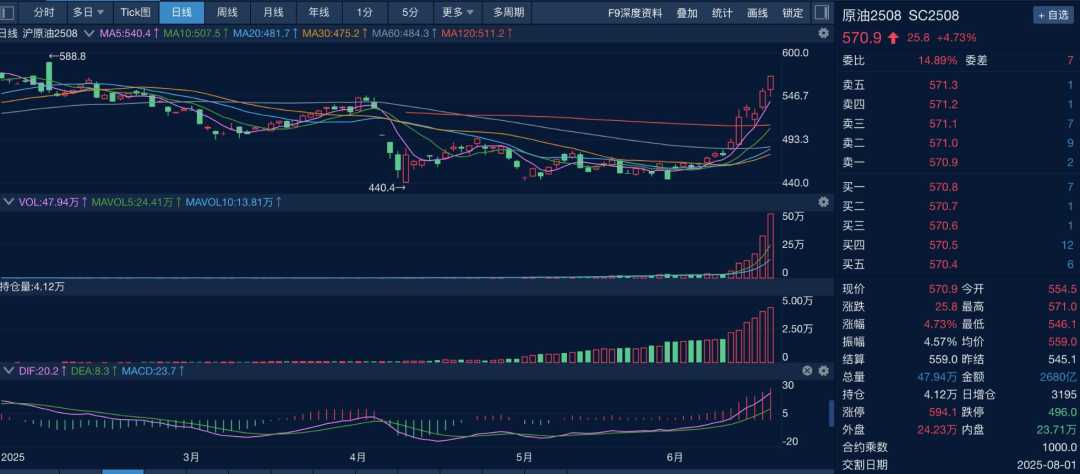The height and width of the screenshot is (474, 1080).
Task: Enable the 画线 drawing mode
Action: pyautogui.click(x=758, y=12)
